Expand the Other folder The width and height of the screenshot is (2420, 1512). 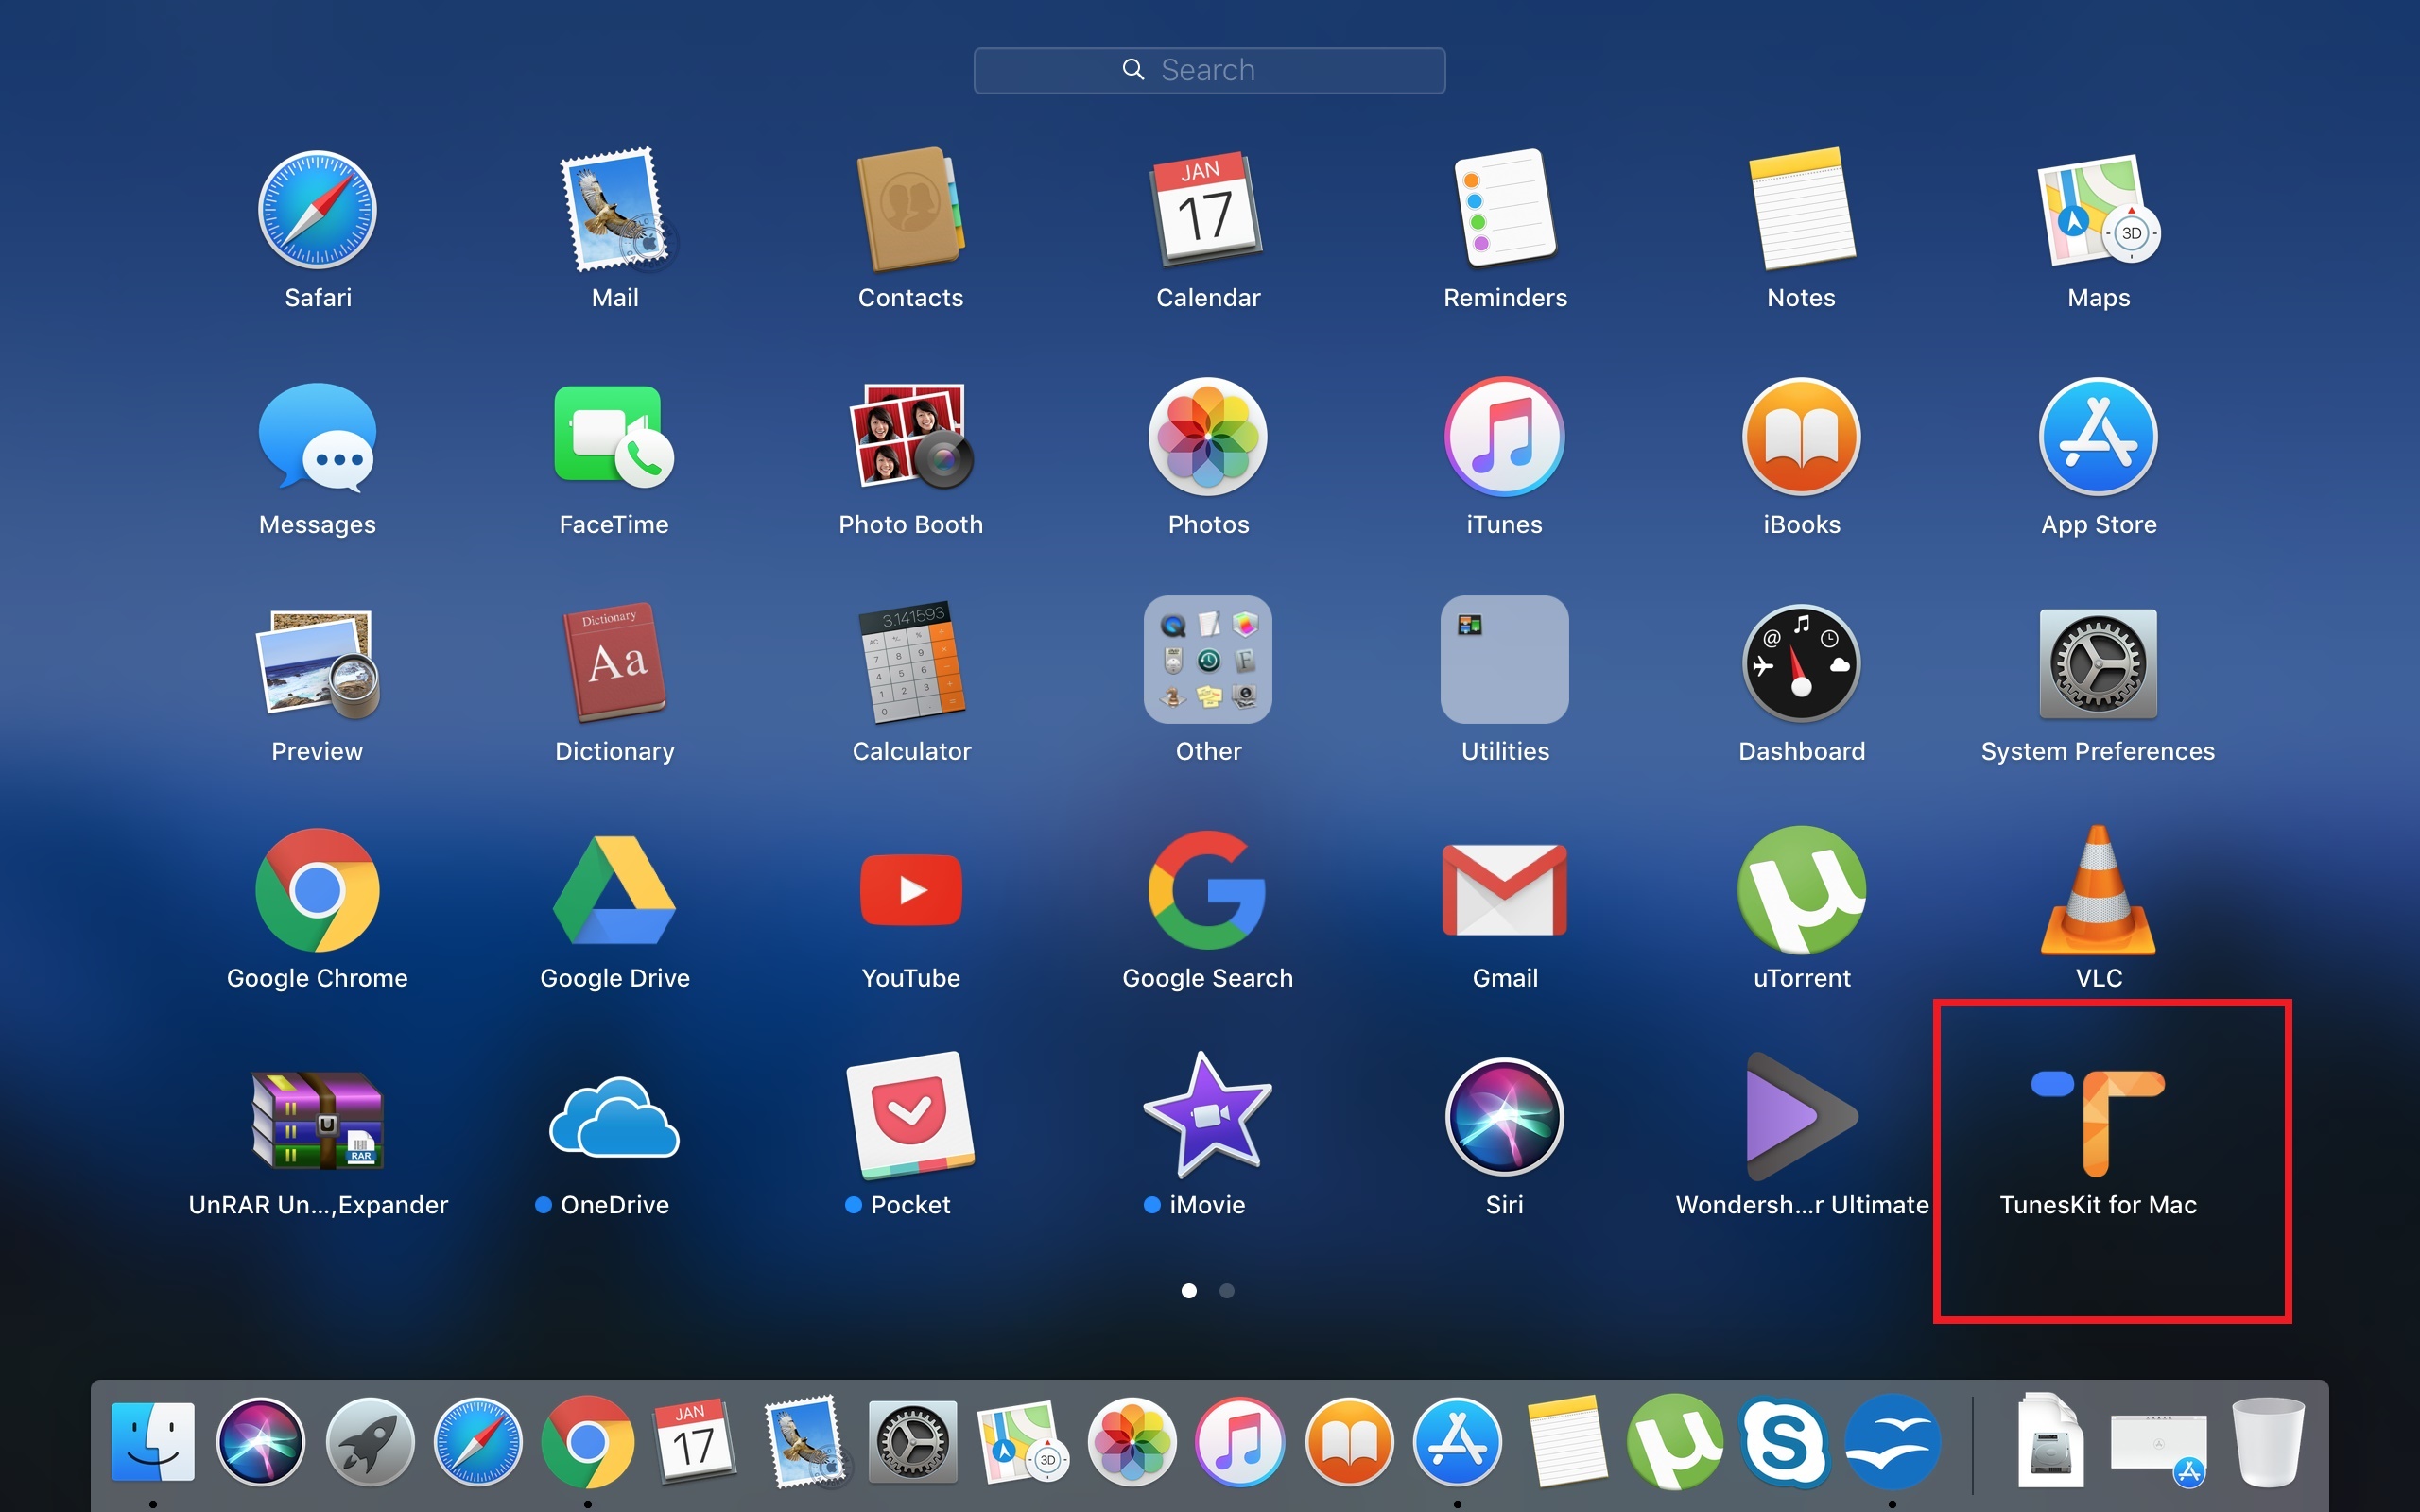tap(1207, 660)
